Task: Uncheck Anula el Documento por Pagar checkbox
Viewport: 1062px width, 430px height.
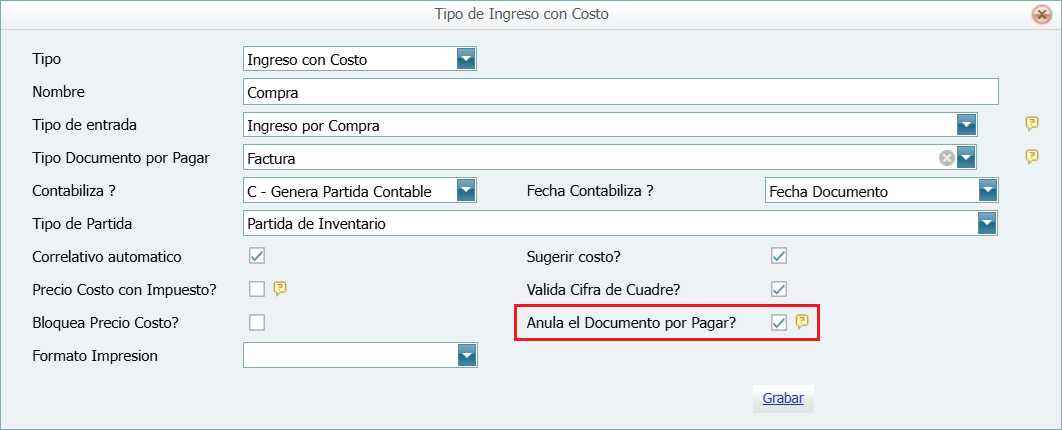Action: (x=779, y=322)
